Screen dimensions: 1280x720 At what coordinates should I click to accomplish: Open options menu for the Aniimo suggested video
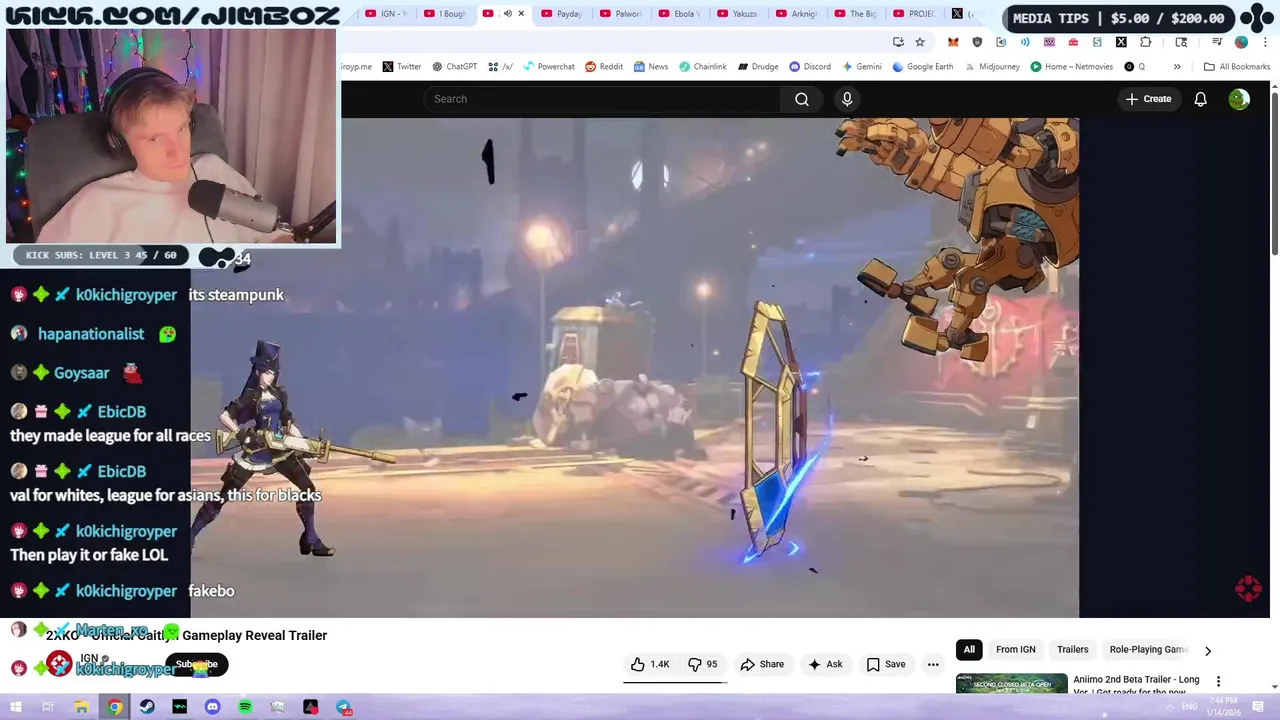point(1218,681)
